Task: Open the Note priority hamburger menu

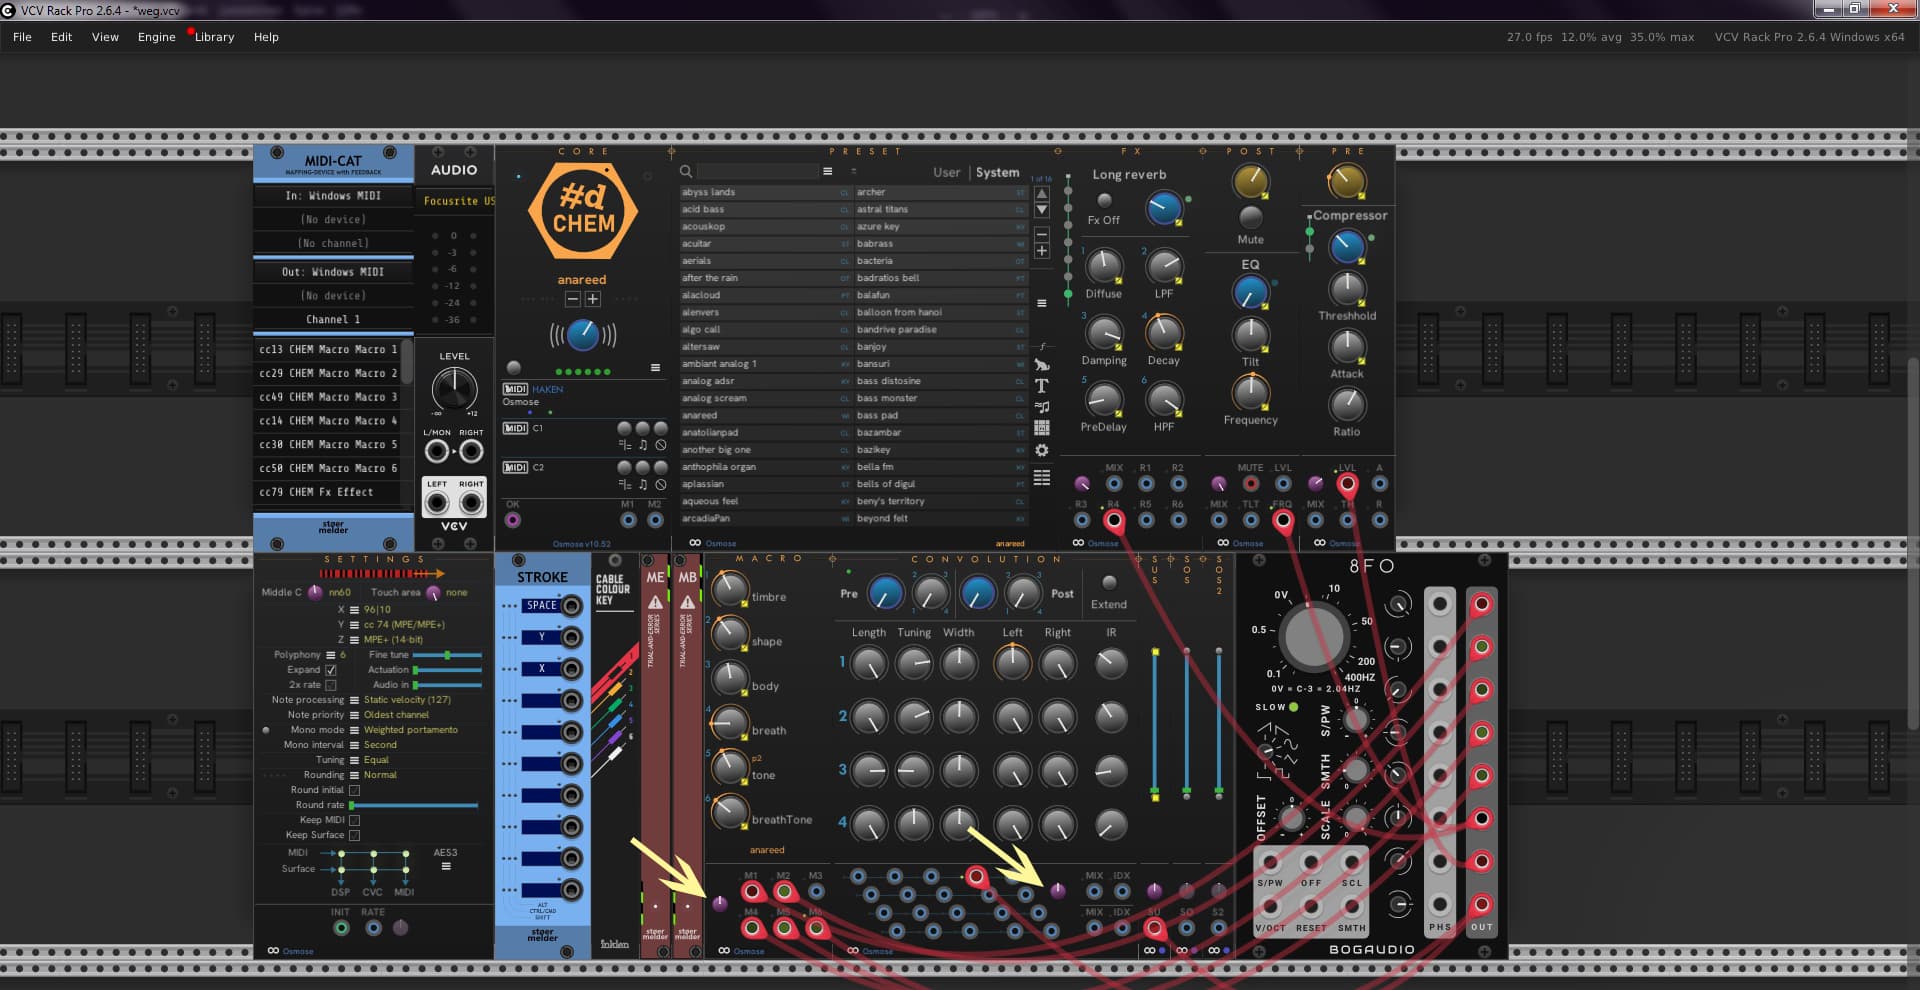Action: pos(354,715)
